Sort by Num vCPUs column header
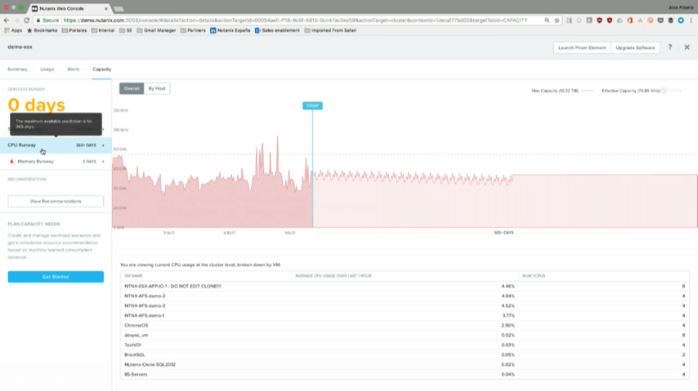698x391 pixels. (534, 276)
